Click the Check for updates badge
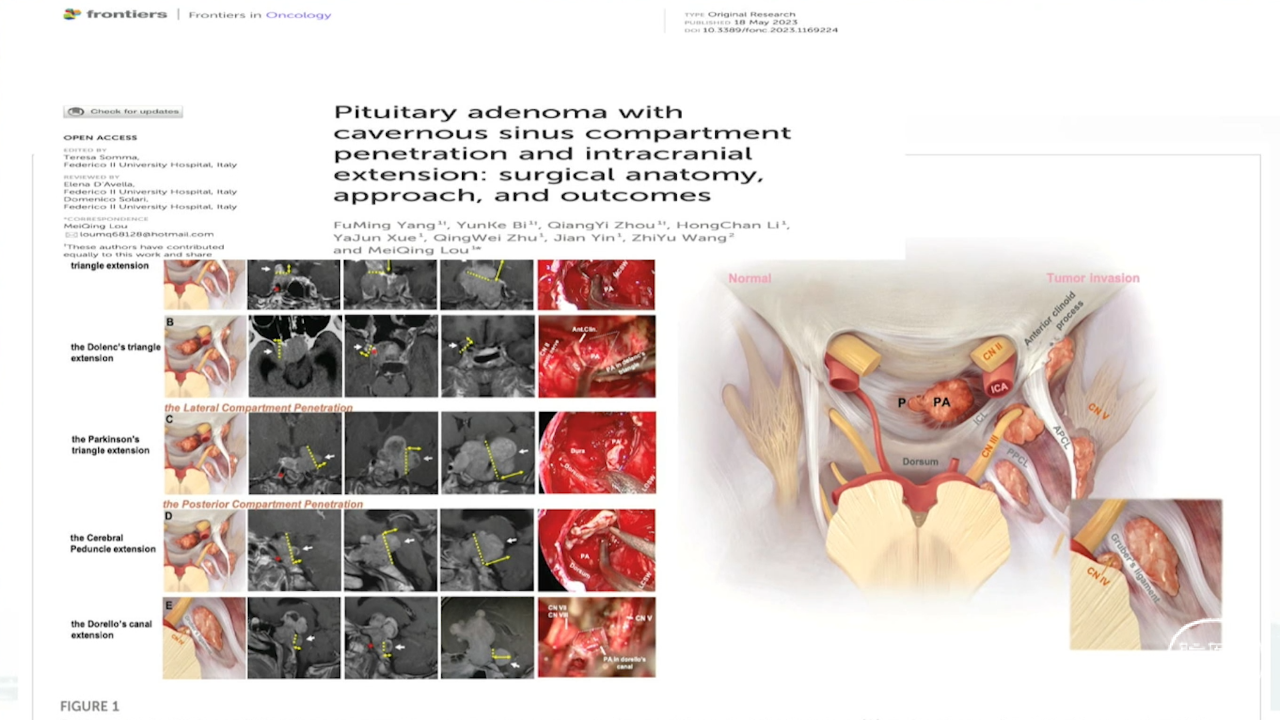Screen dimensions: 1280x720 pyautogui.click(x=123, y=111)
